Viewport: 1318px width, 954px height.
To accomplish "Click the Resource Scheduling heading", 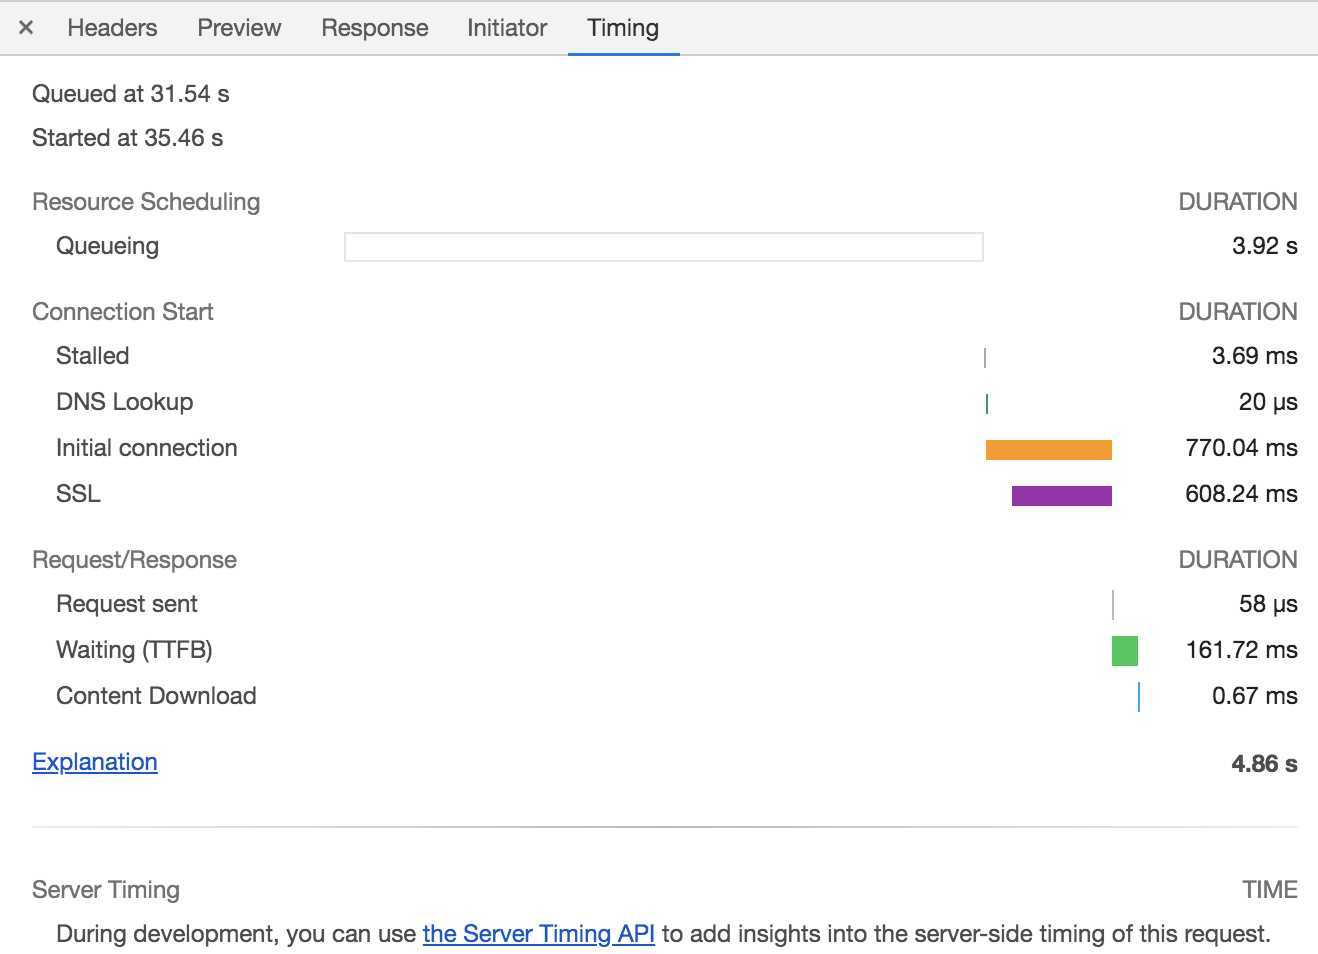I will click(146, 202).
